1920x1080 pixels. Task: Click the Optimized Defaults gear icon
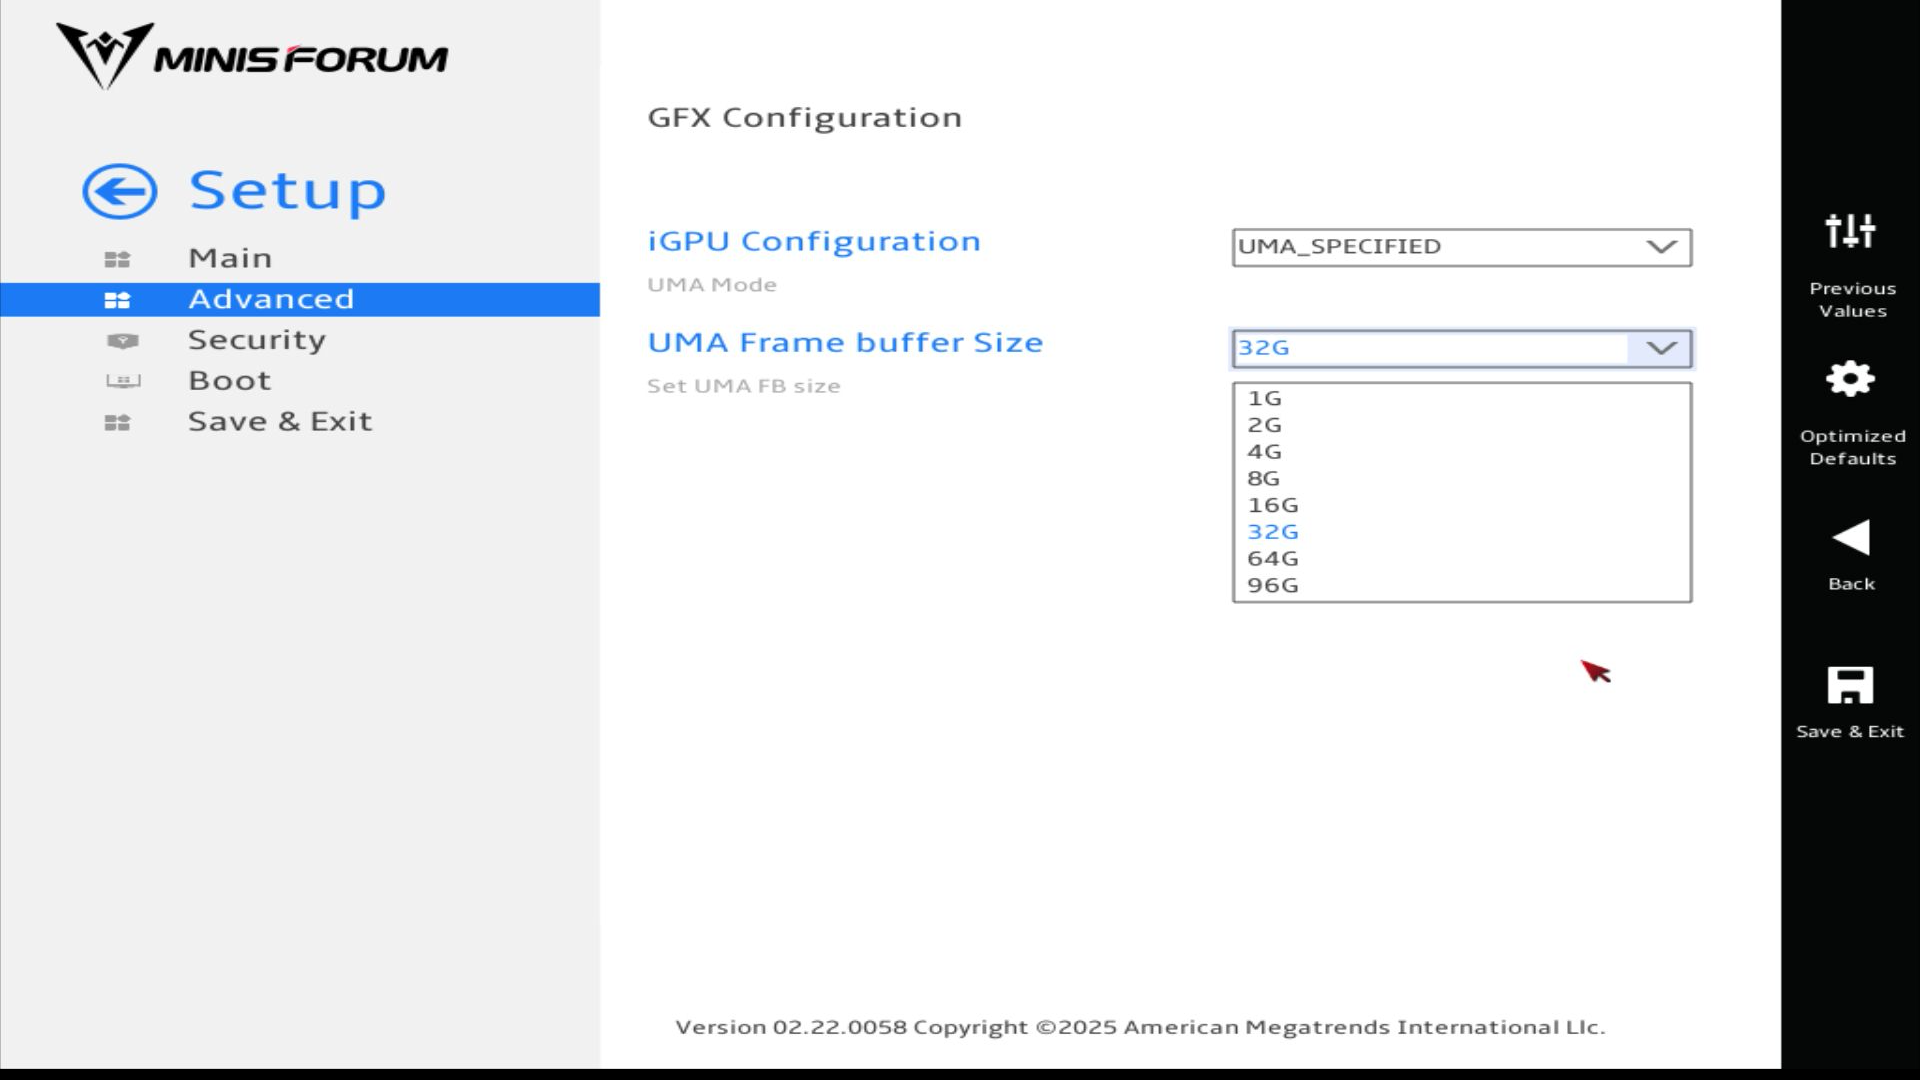[x=1850, y=379]
